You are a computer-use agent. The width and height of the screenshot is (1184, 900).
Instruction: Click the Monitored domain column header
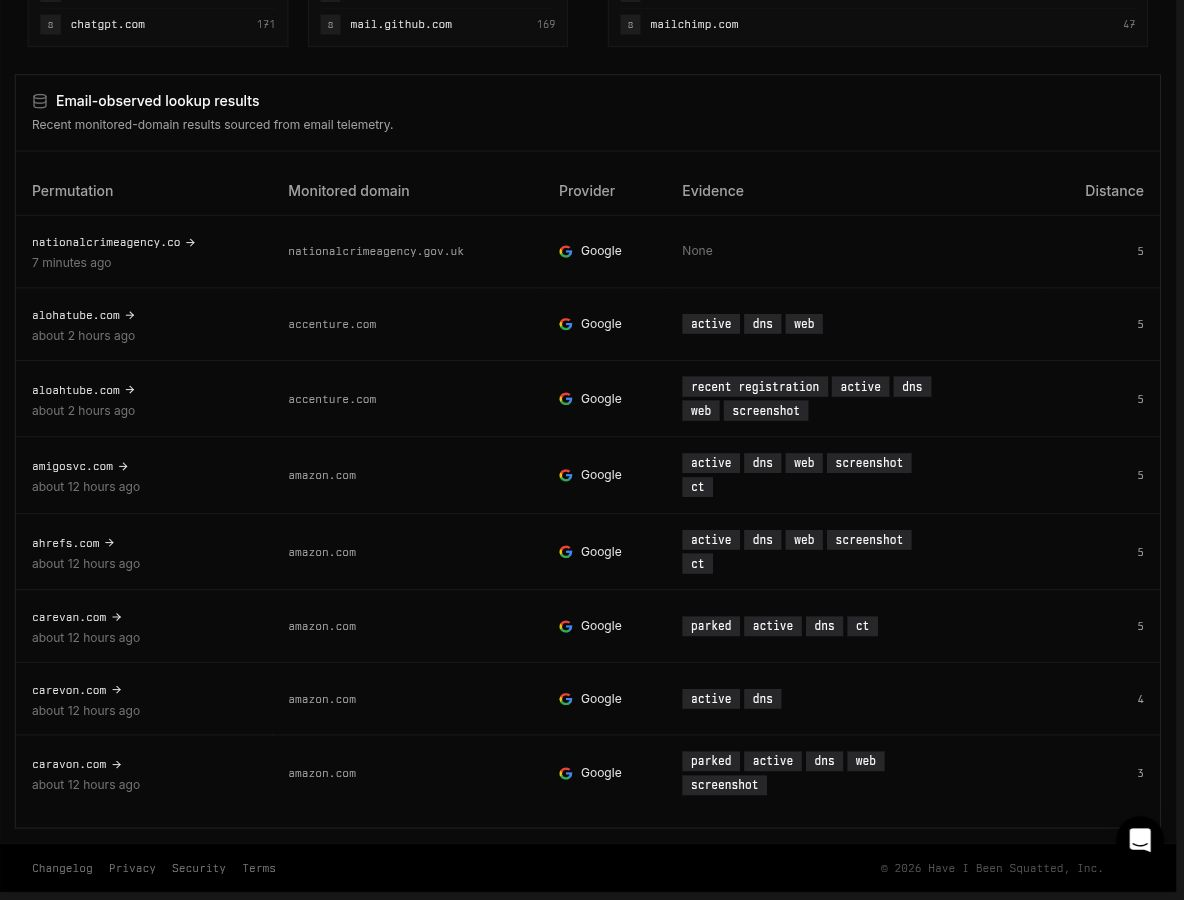click(349, 191)
